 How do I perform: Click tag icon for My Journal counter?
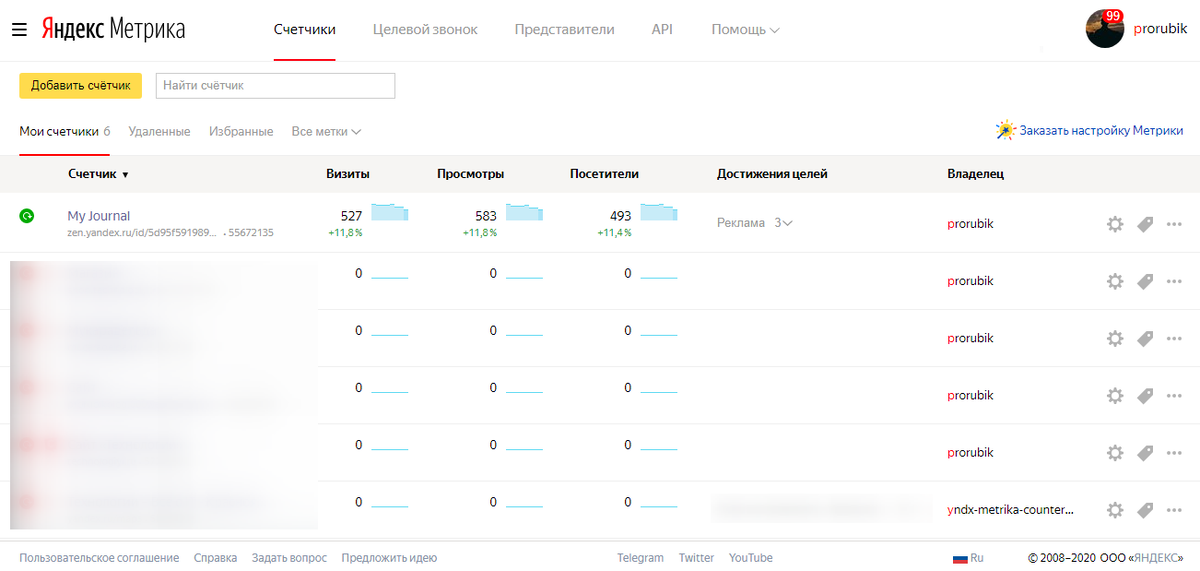(x=1145, y=224)
